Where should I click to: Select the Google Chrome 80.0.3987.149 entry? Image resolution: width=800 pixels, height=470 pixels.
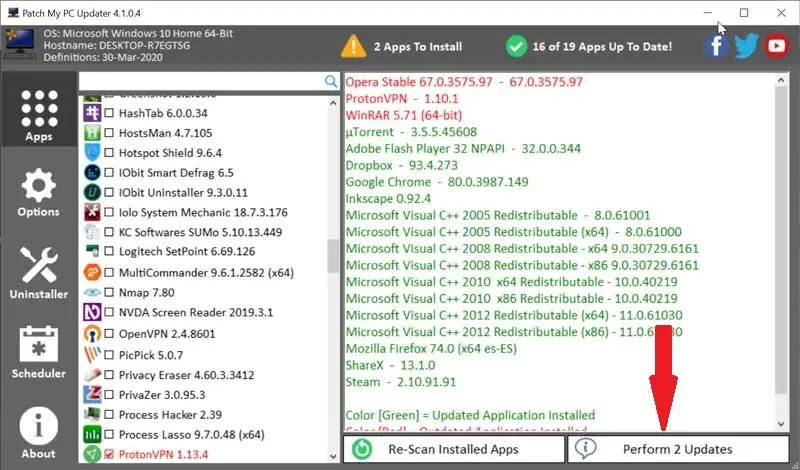(x=437, y=182)
